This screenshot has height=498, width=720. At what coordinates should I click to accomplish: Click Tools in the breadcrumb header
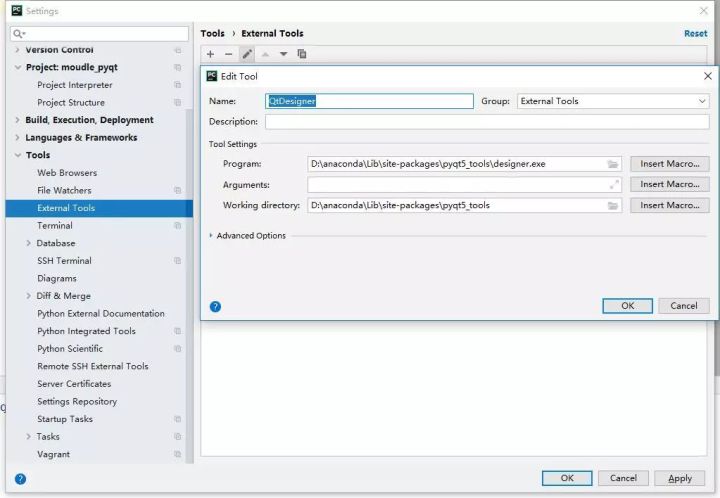click(x=212, y=34)
